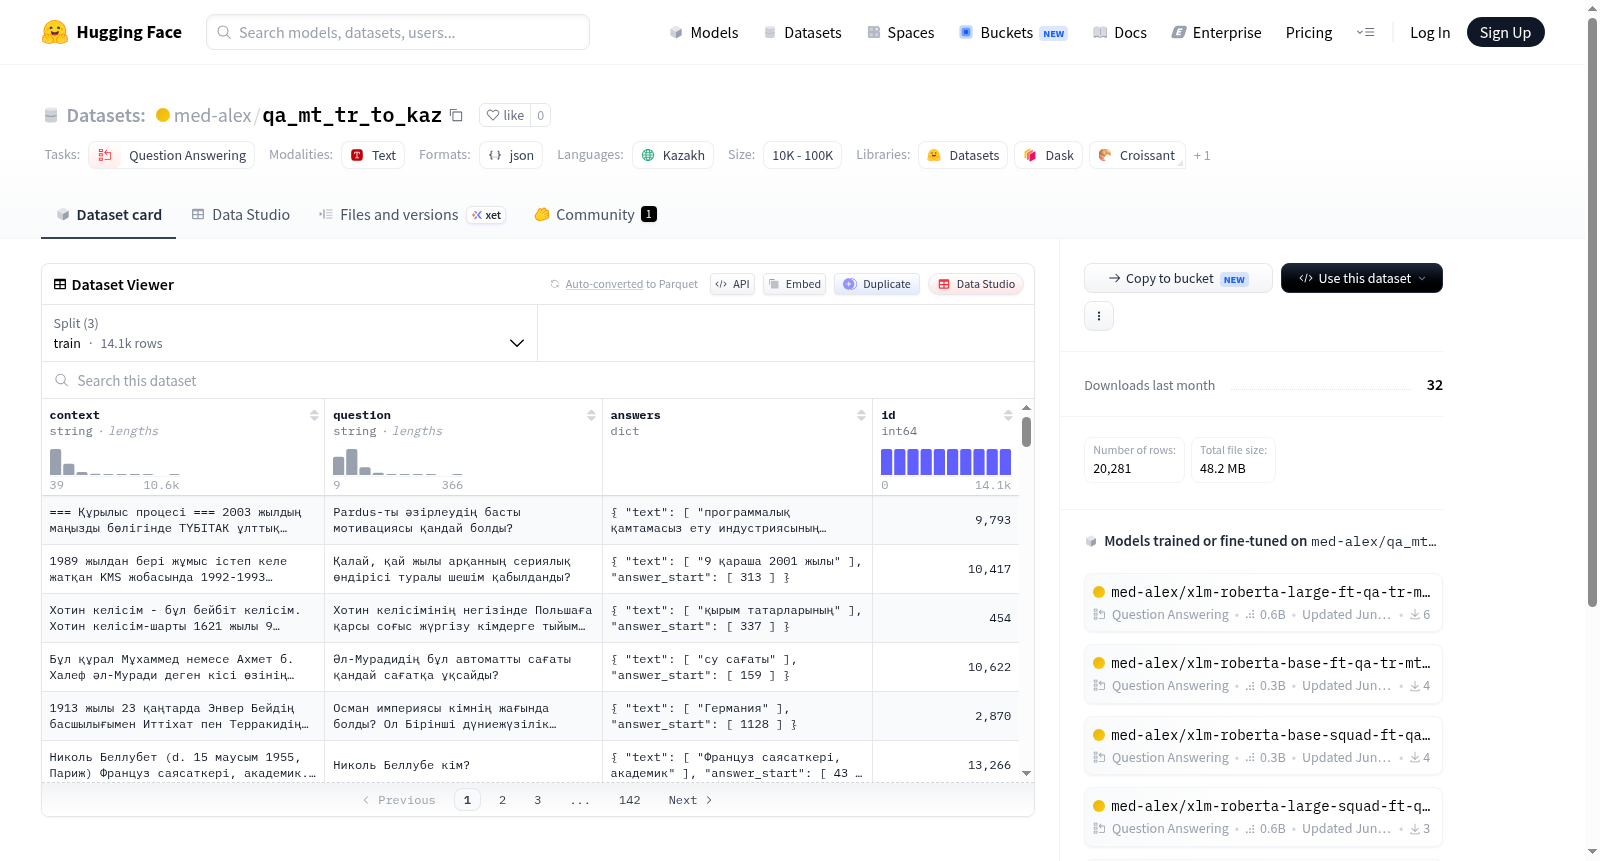Click the Hugging Face logo icon
This screenshot has width=1600, height=861.
pyautogui.click(x=55, y=32)
